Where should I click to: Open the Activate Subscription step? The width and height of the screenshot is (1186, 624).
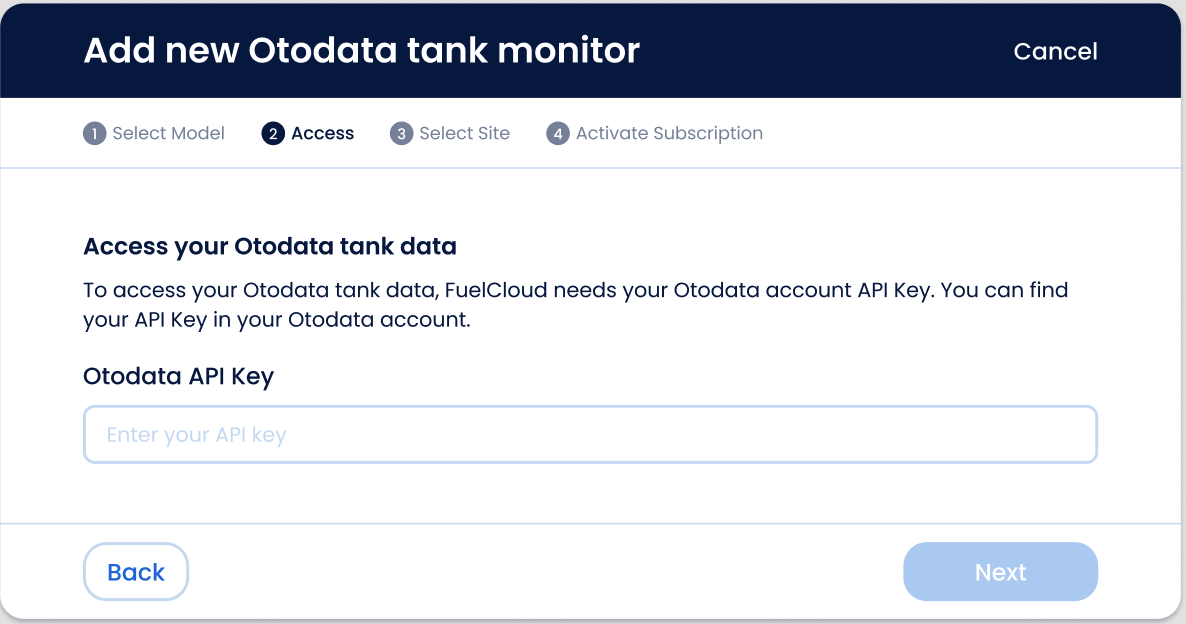click(x=655, y=134)
